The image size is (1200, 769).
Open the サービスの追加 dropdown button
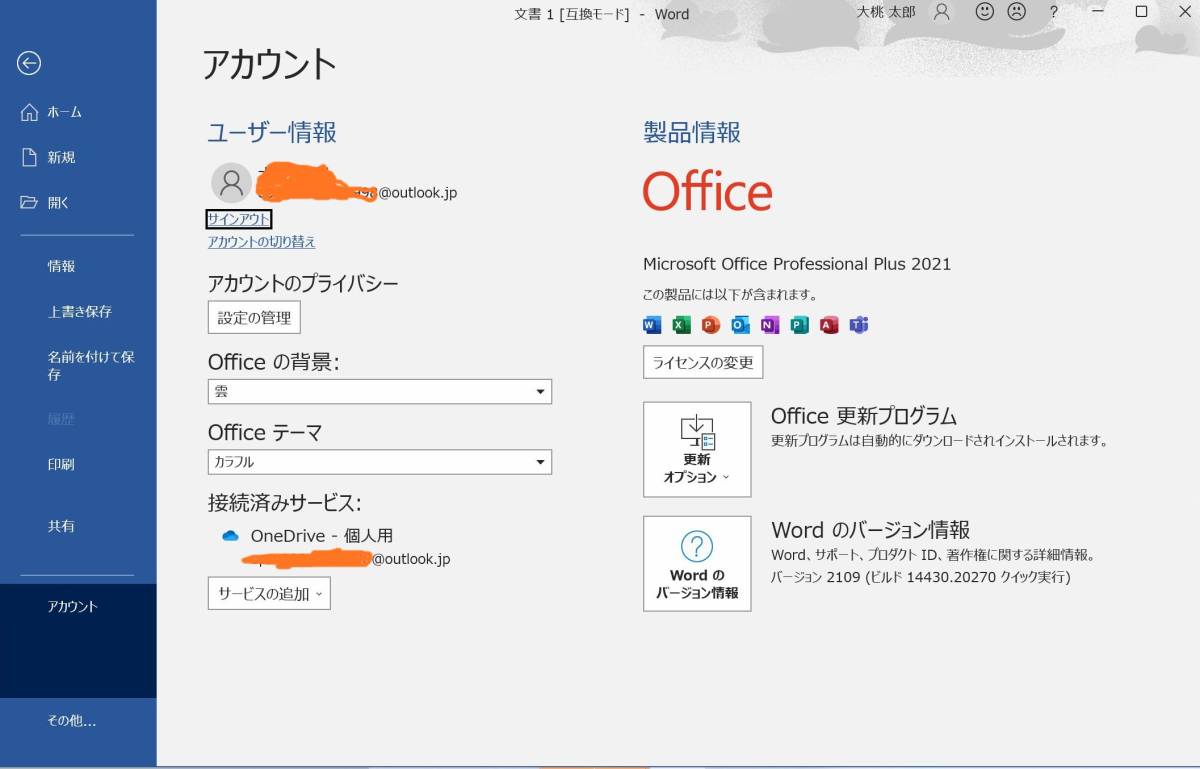269,593
